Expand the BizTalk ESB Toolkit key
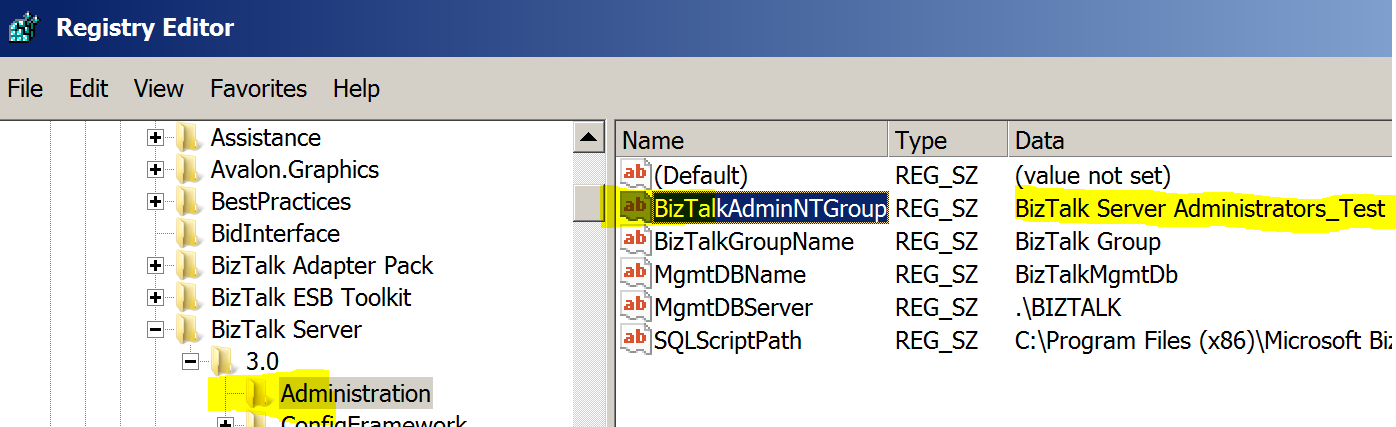Screen dimensions: 1396x427 pos(155,298)
